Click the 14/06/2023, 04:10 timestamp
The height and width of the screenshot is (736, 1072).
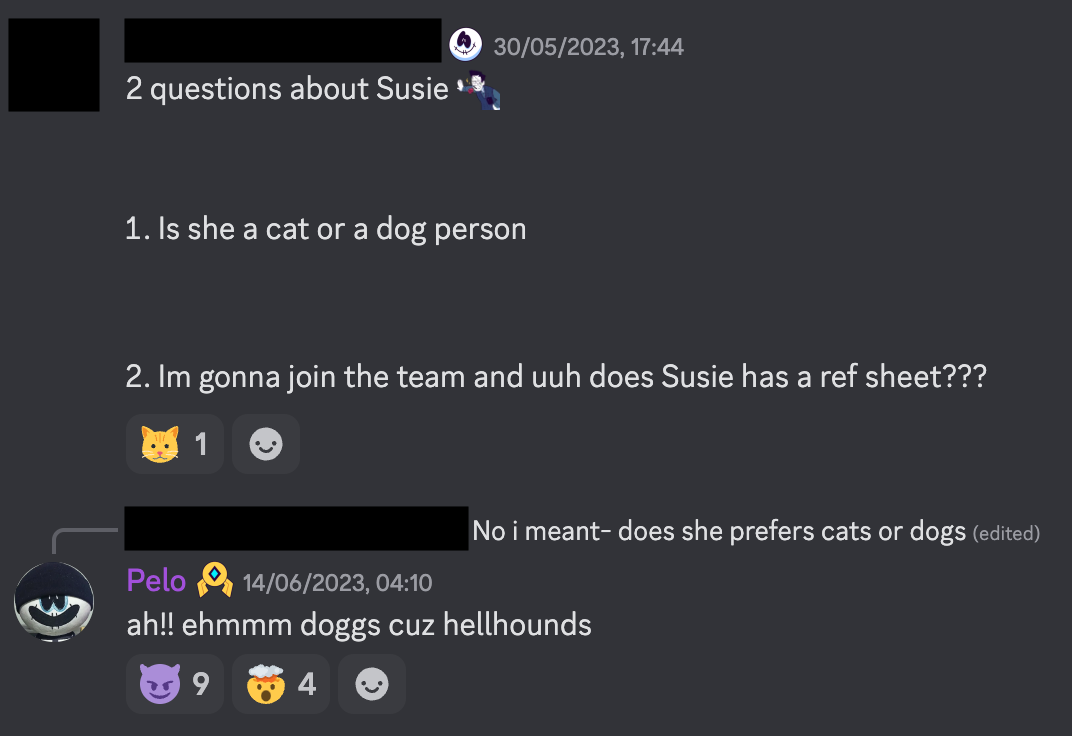[337, 581]
